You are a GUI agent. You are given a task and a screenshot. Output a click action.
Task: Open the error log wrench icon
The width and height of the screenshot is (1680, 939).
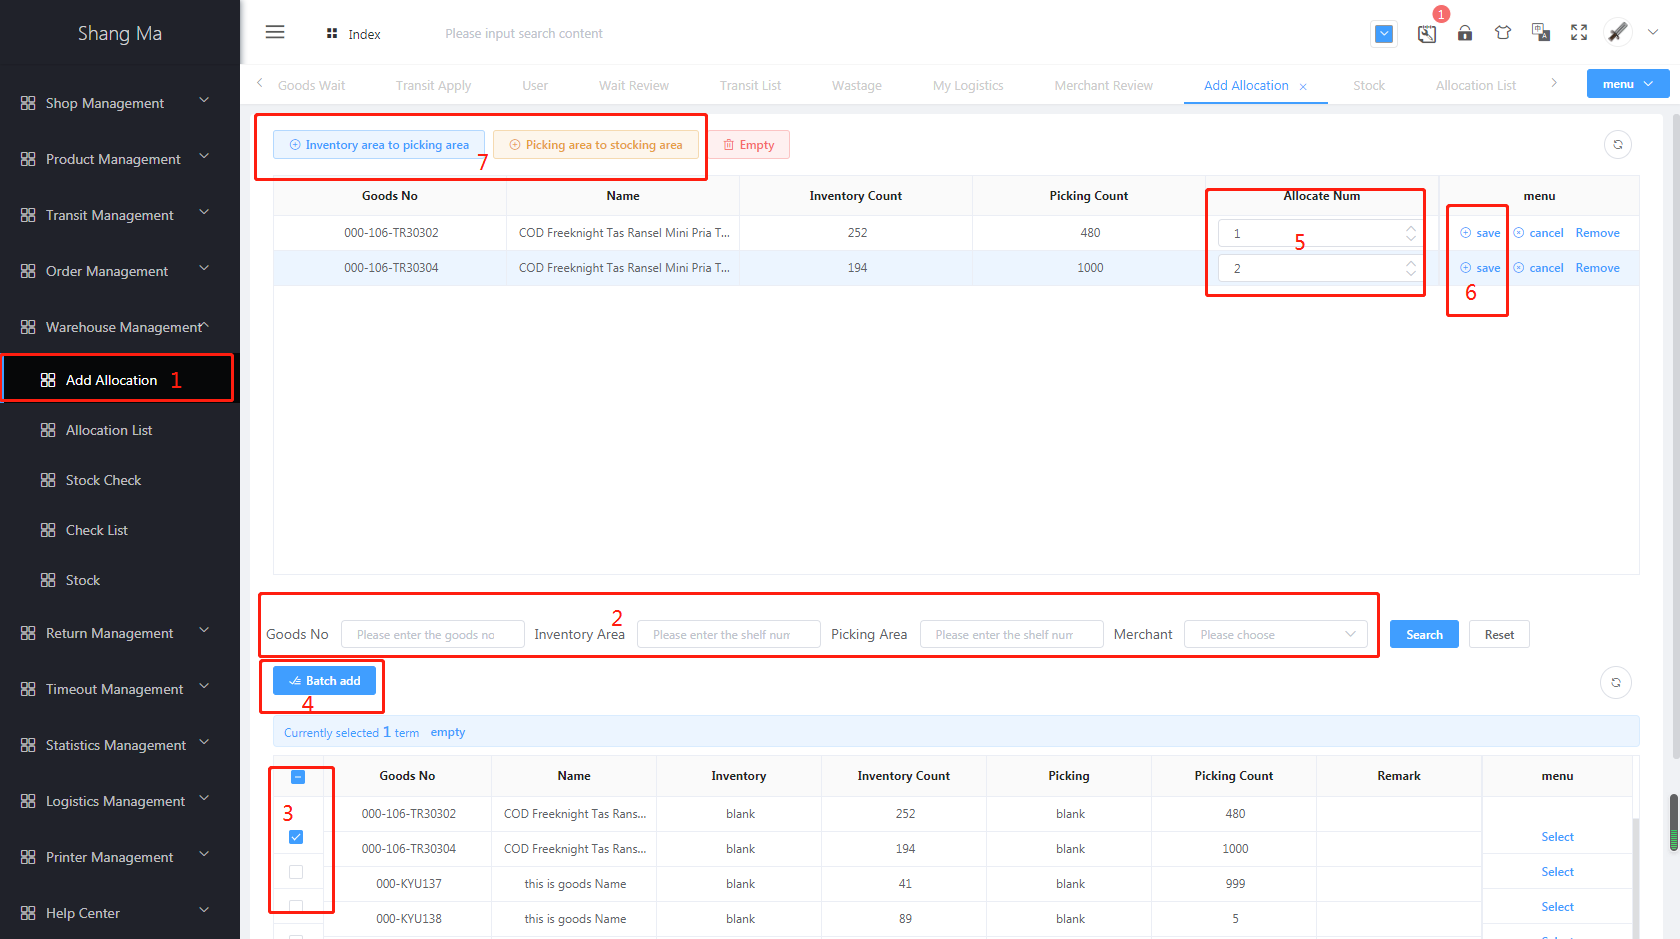click(1427, 34)
